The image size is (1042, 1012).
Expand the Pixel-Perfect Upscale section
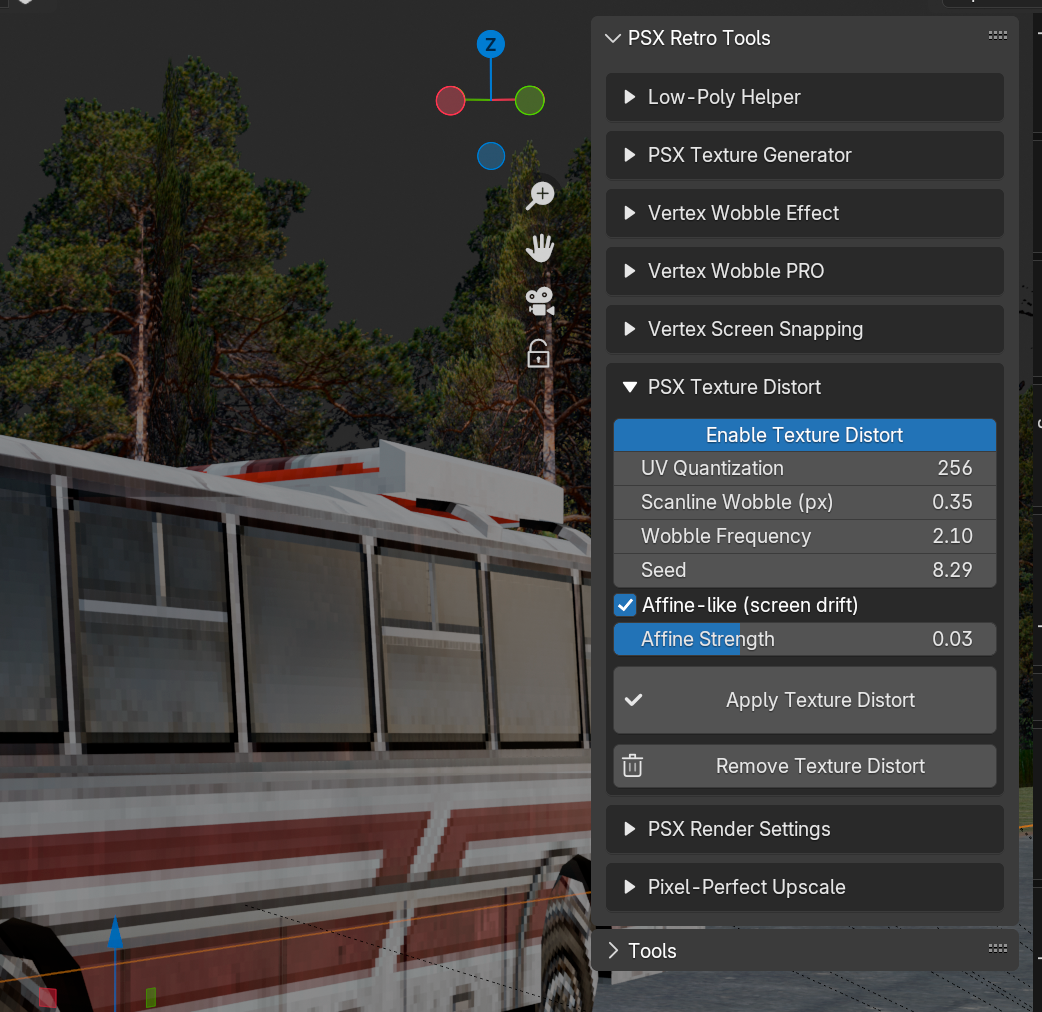pos(804,887)
